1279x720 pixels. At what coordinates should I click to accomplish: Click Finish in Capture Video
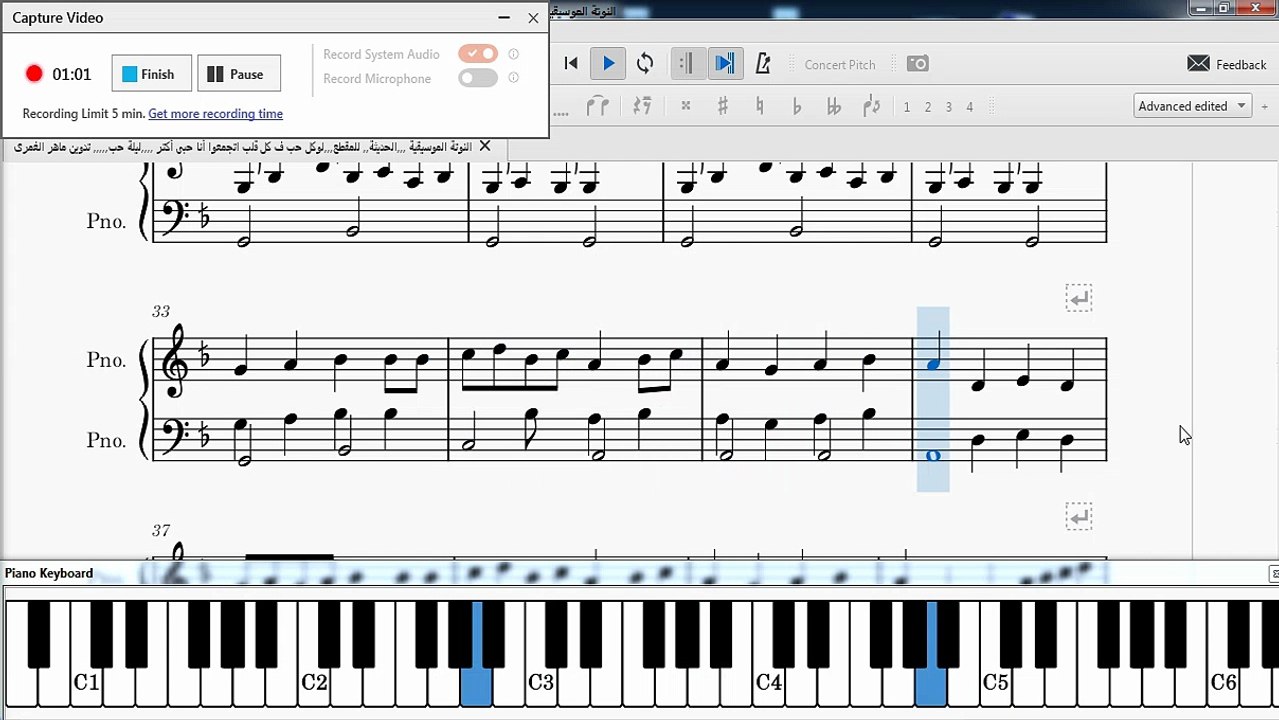click(151, 74)
